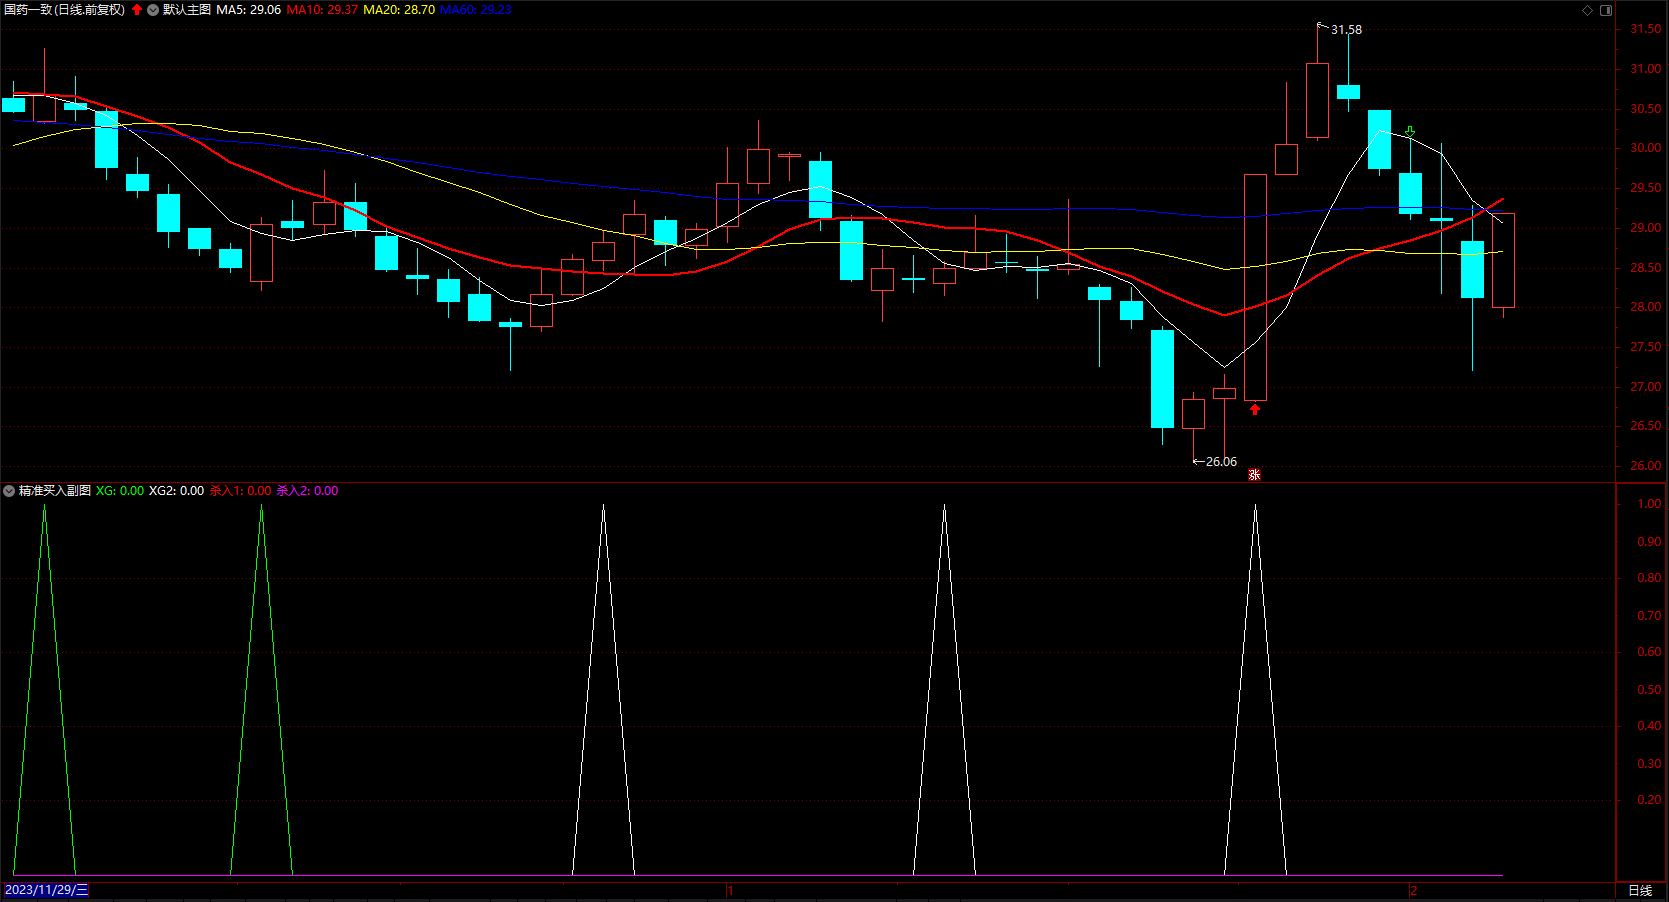Click the 30.00 price axis label
This screenshot has width=1669, height=902.
pyautogui.click(x=1646, y=148)
